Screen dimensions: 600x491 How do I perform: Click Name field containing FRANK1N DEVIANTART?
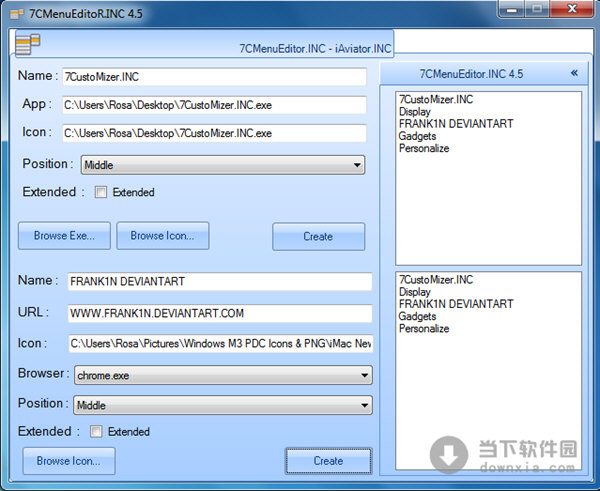tap(220, 282)
